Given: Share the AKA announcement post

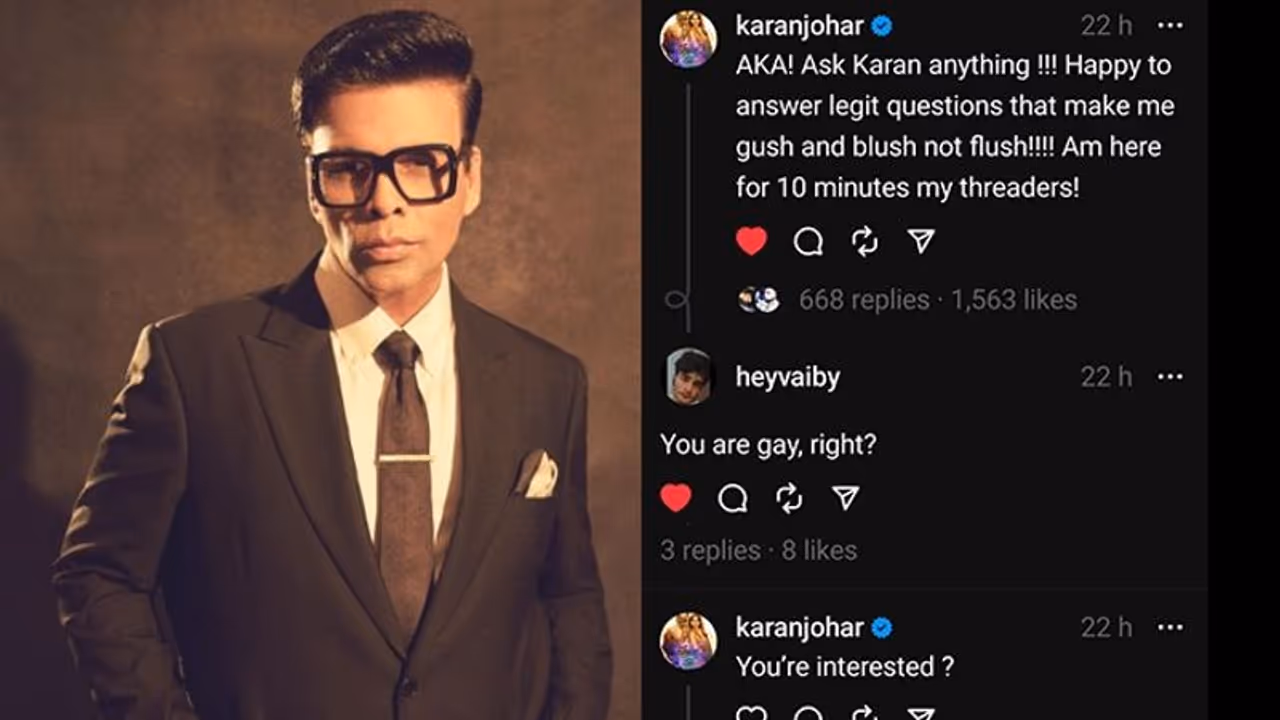Looking at the screenshot, I should pos(921,241).
